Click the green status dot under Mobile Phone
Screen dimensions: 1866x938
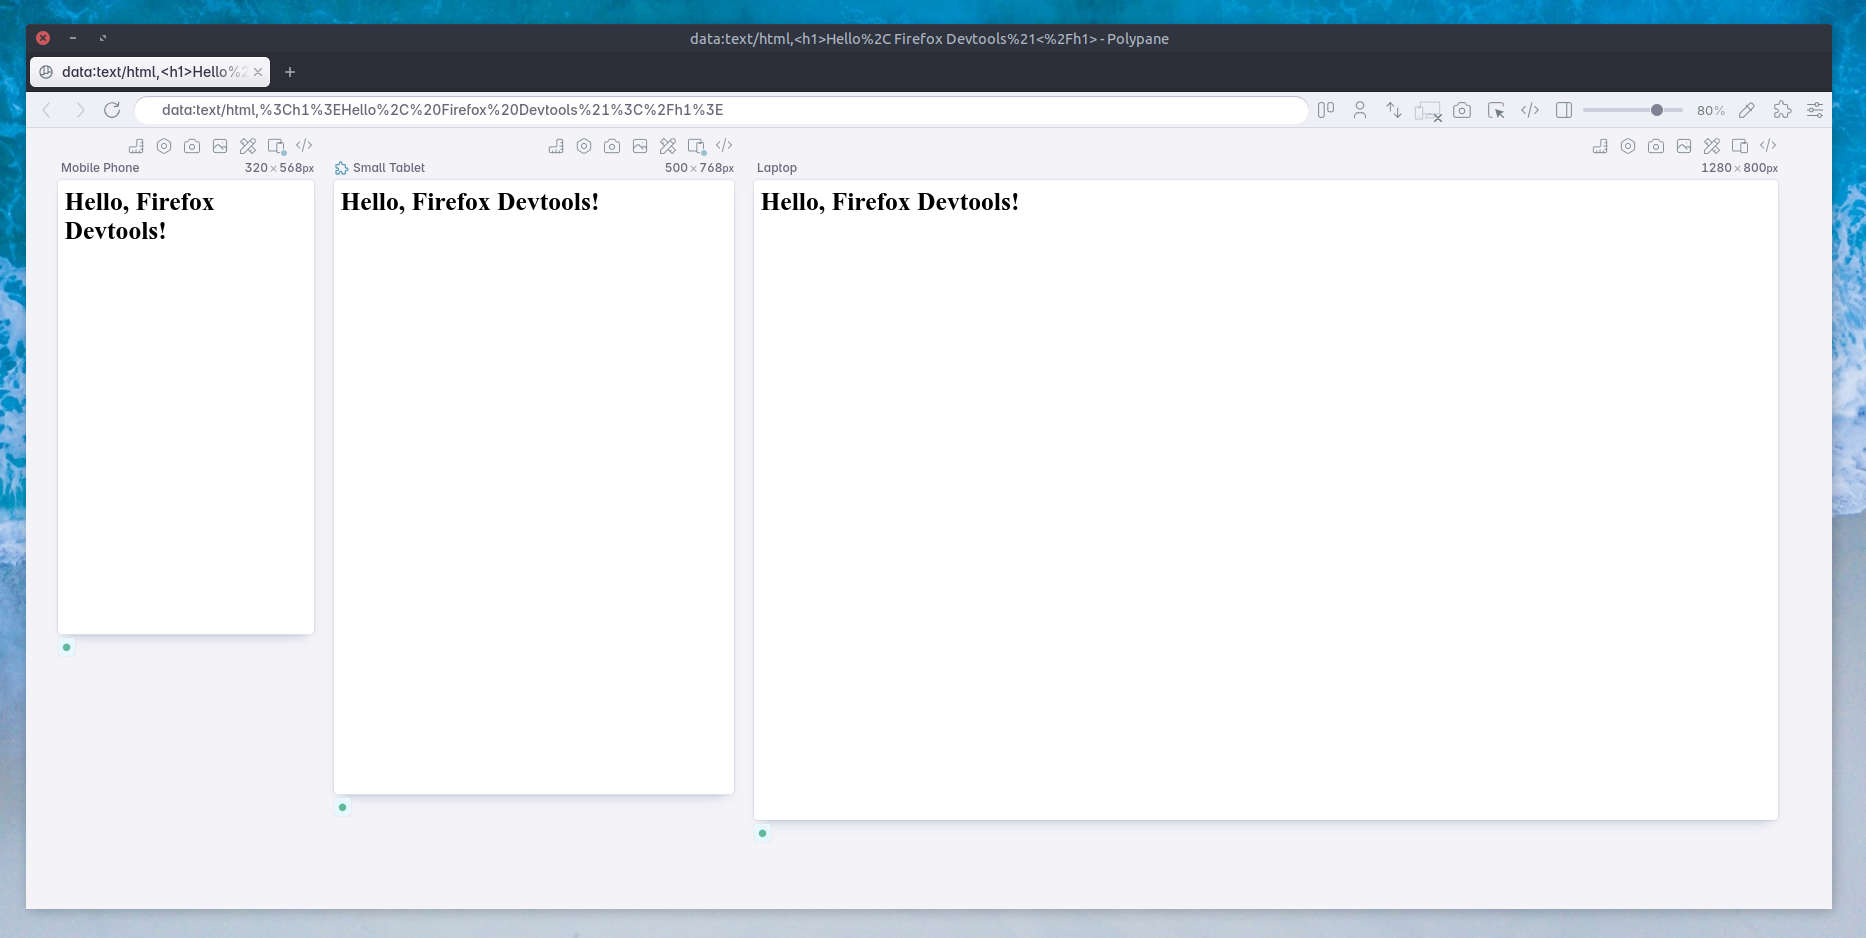click(x=67, y=647)
